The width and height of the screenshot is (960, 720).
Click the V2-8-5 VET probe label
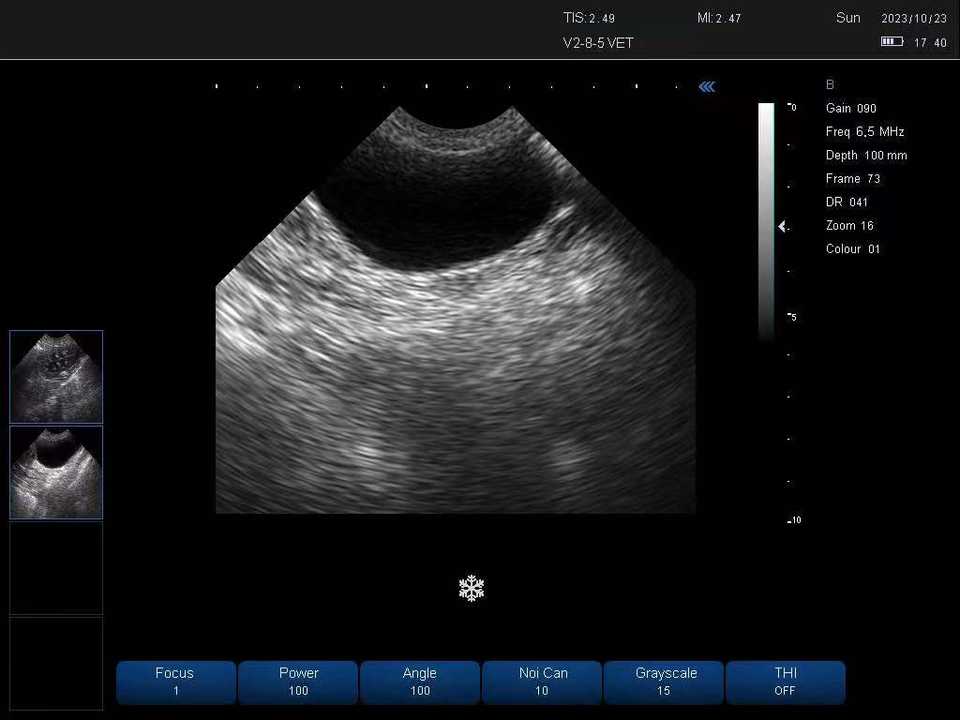pyautogui.click(x=598, y=43)
